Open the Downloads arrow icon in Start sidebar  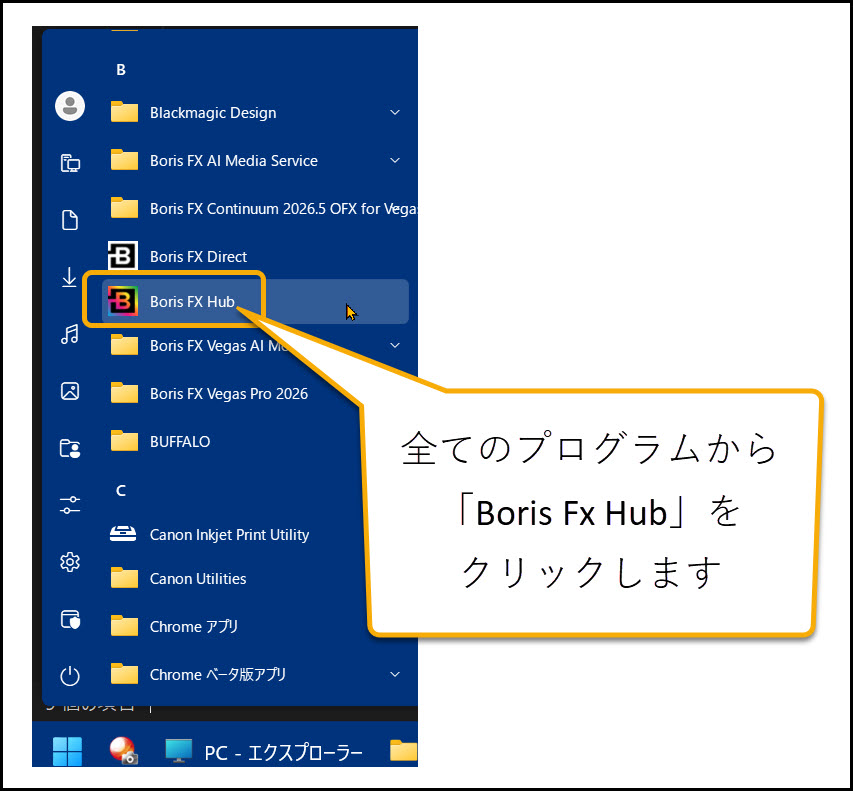(x=69, y=277)
